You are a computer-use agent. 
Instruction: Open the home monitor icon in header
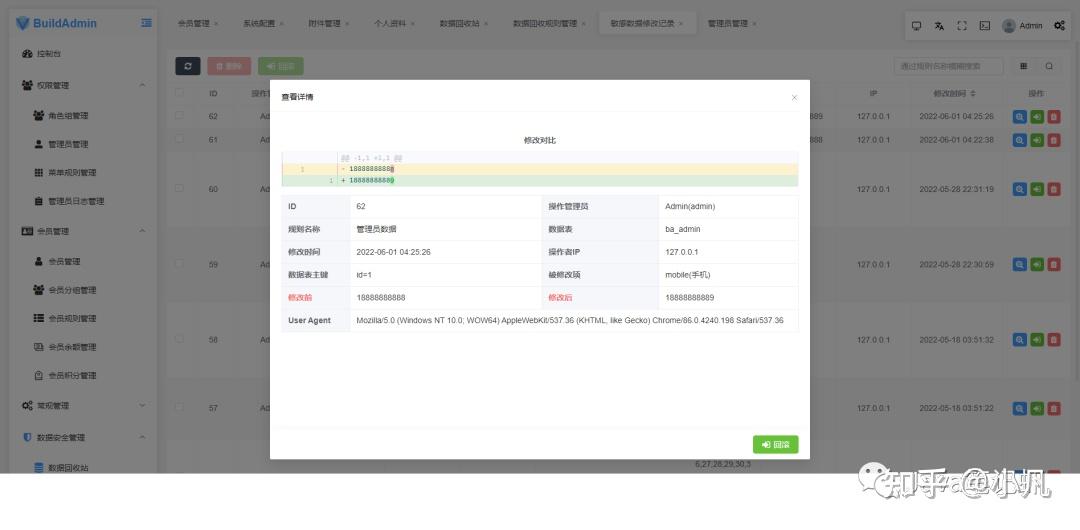[916, 26]
